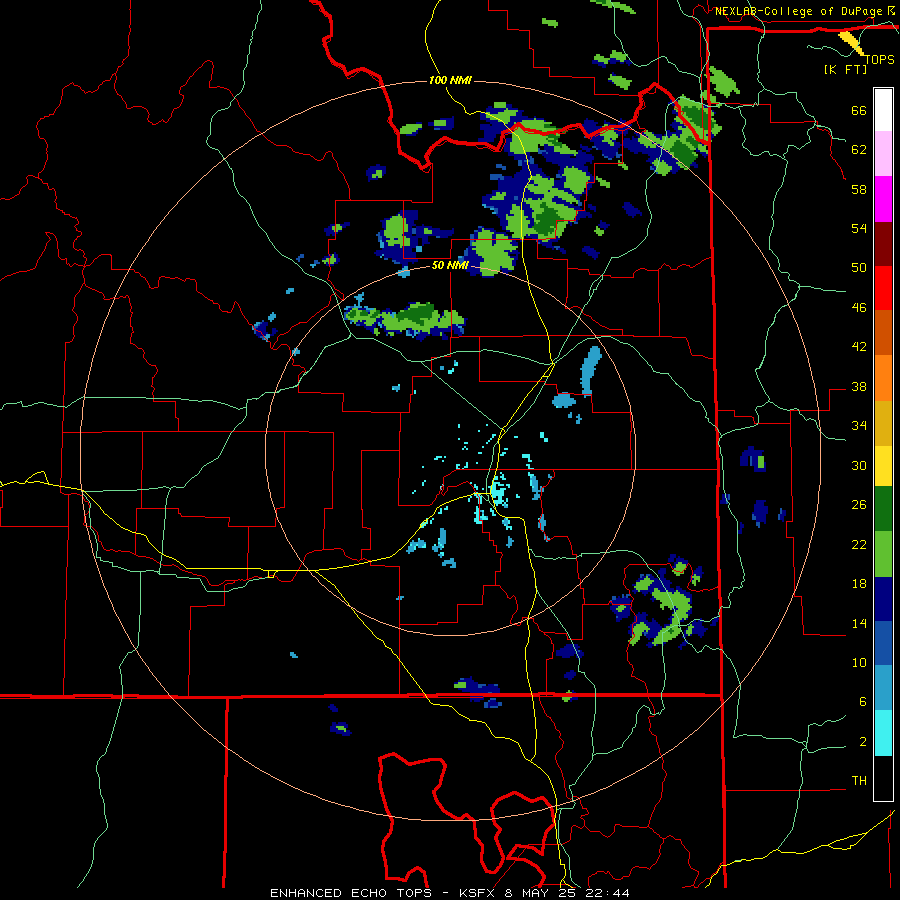Click the bright red legend swatch

[883, 288]
